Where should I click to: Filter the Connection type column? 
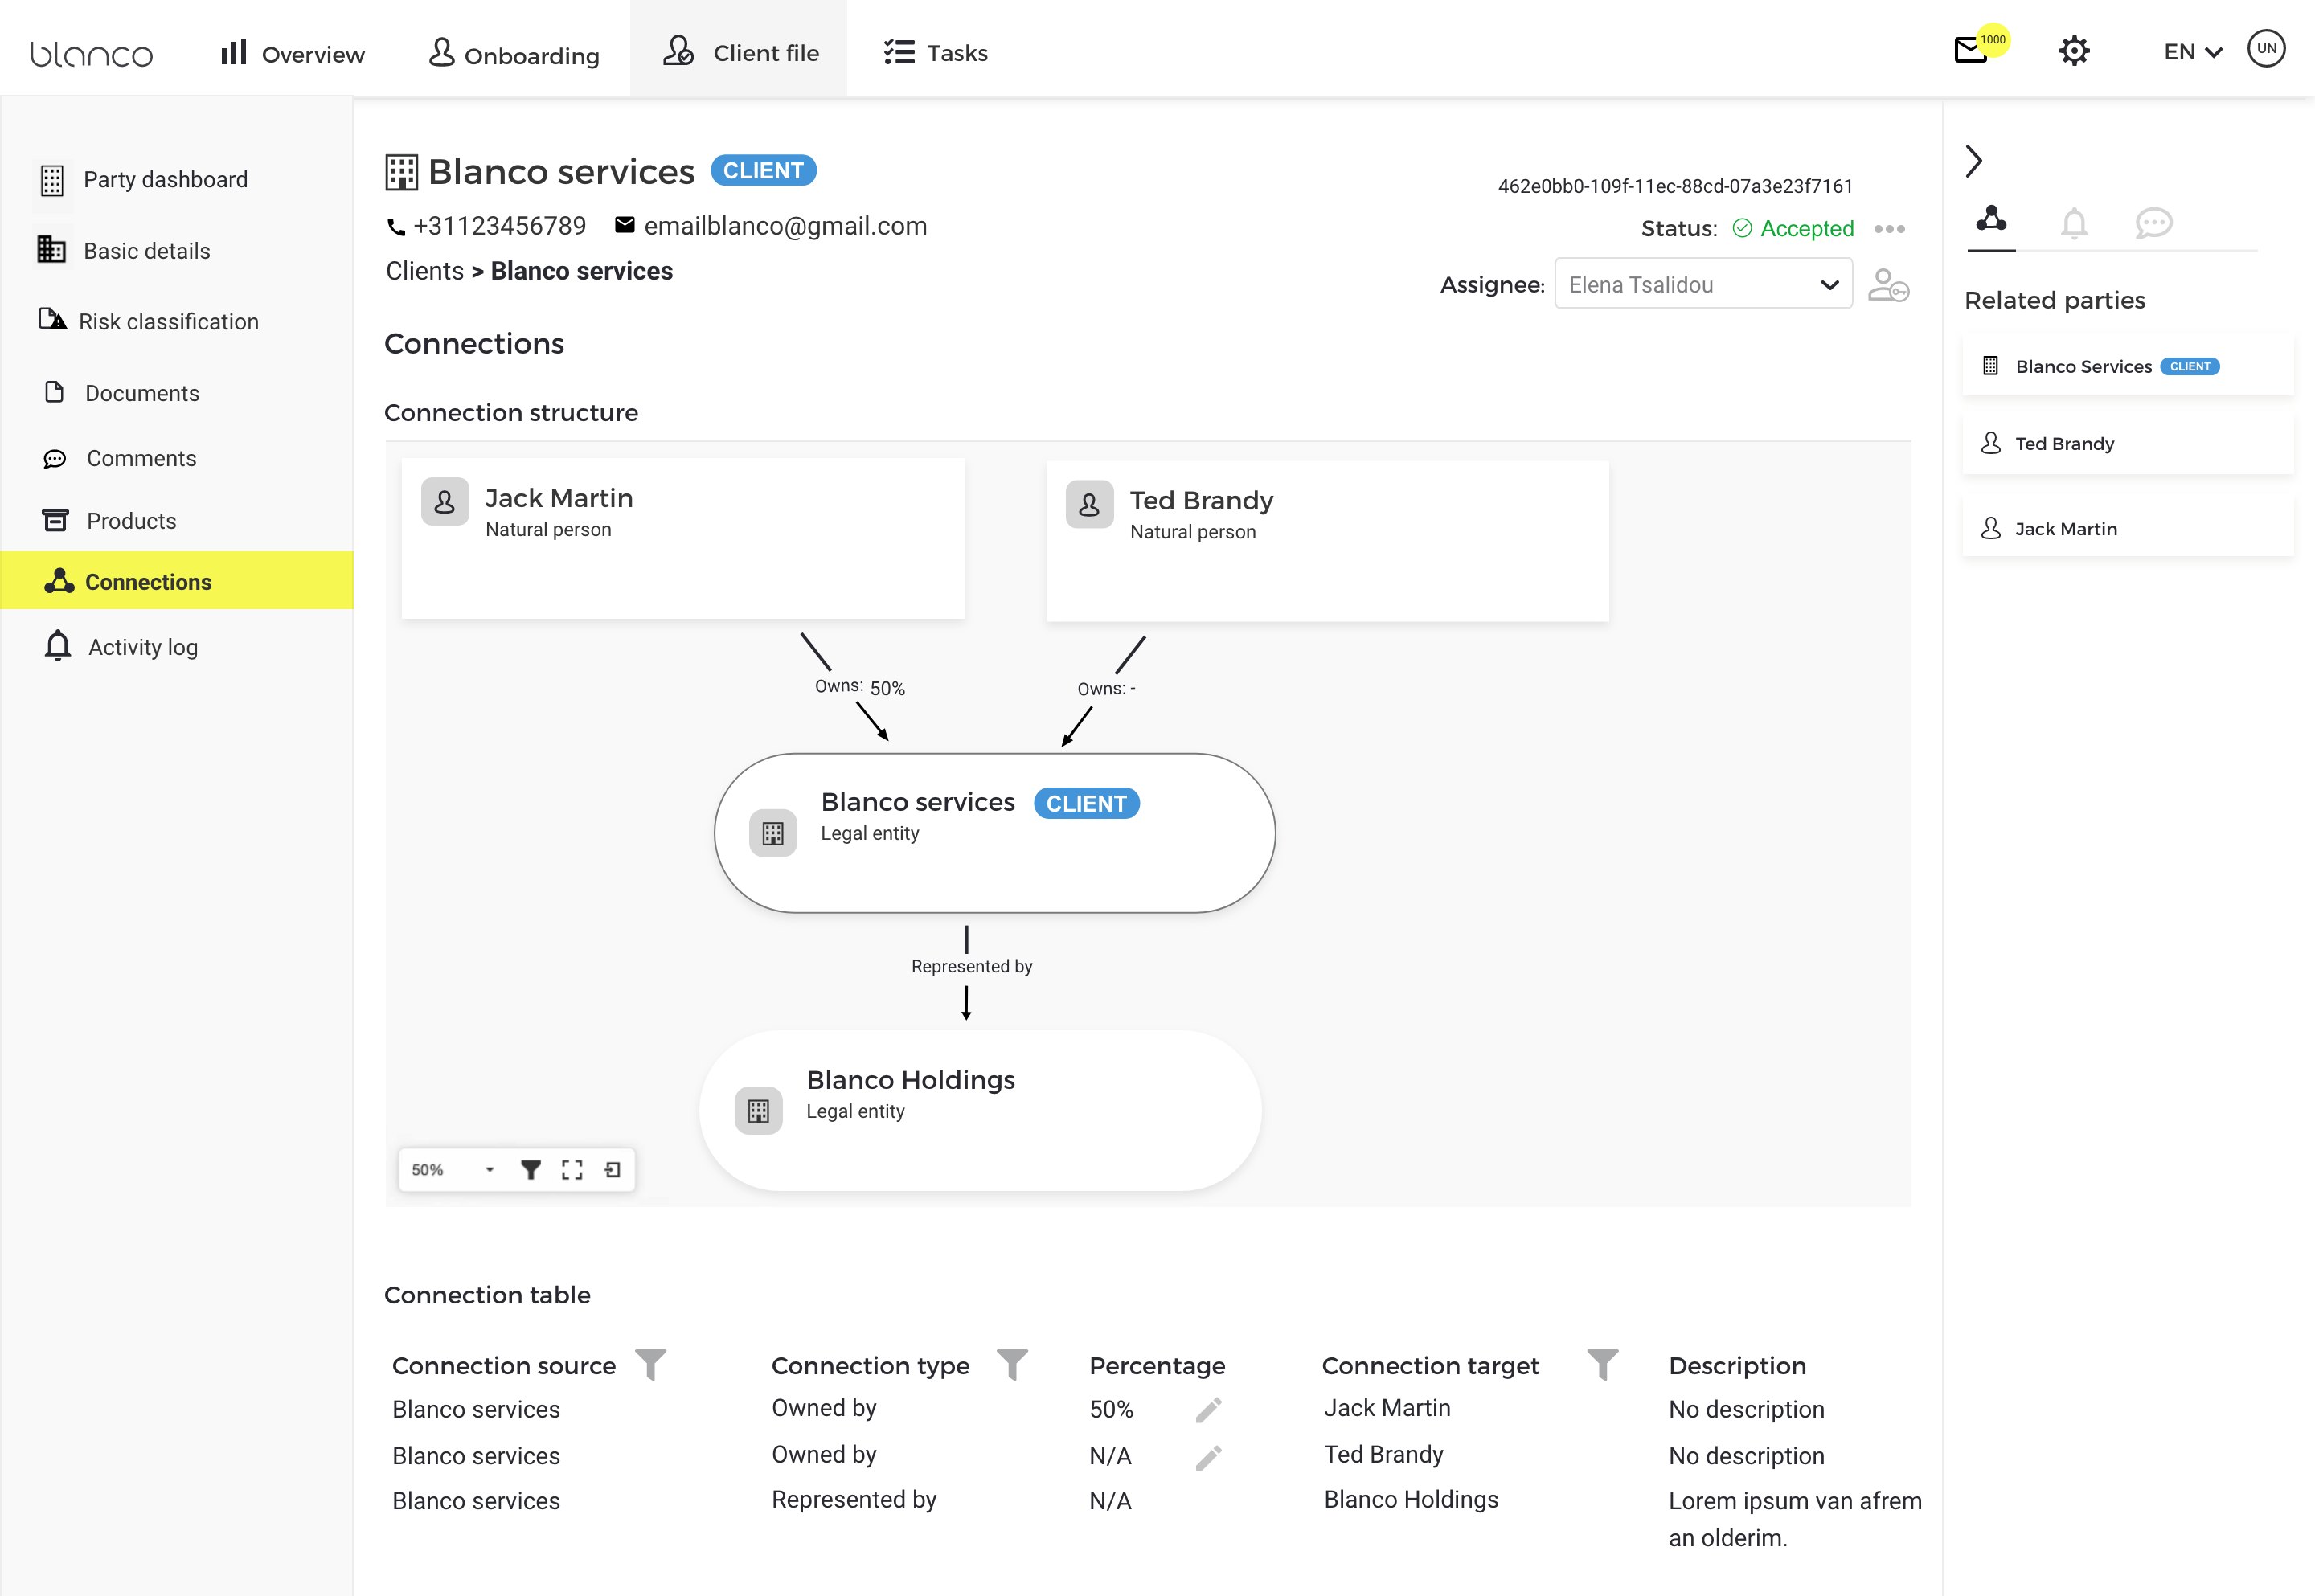1012,1364
